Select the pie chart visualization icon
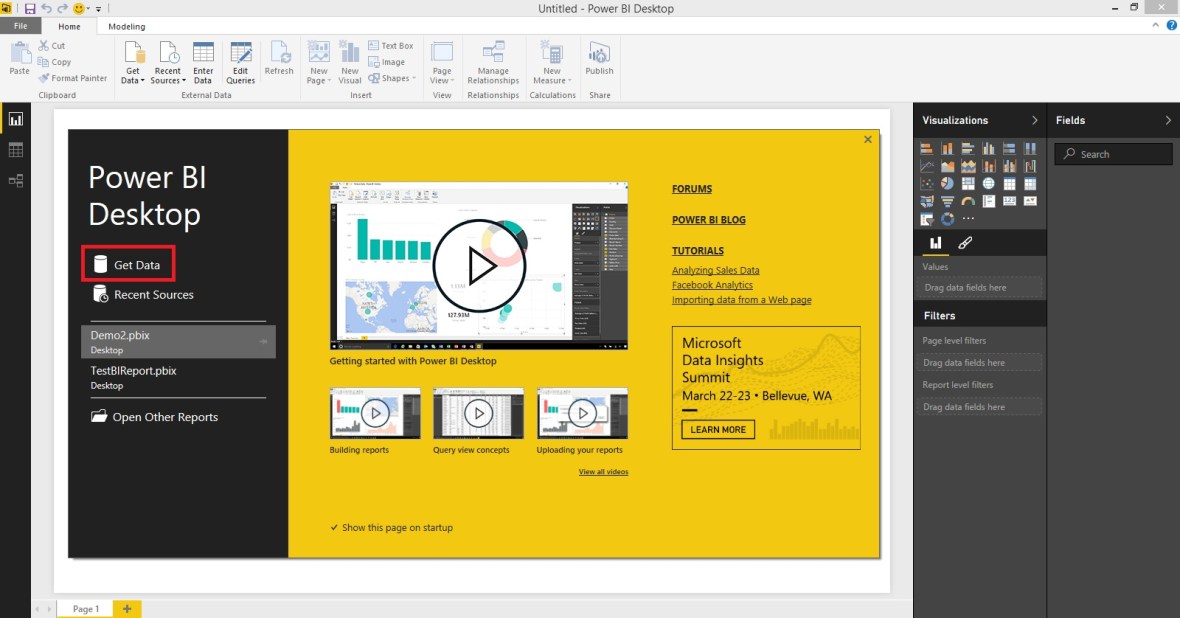1180x618 pixels. tap(948, 183)
